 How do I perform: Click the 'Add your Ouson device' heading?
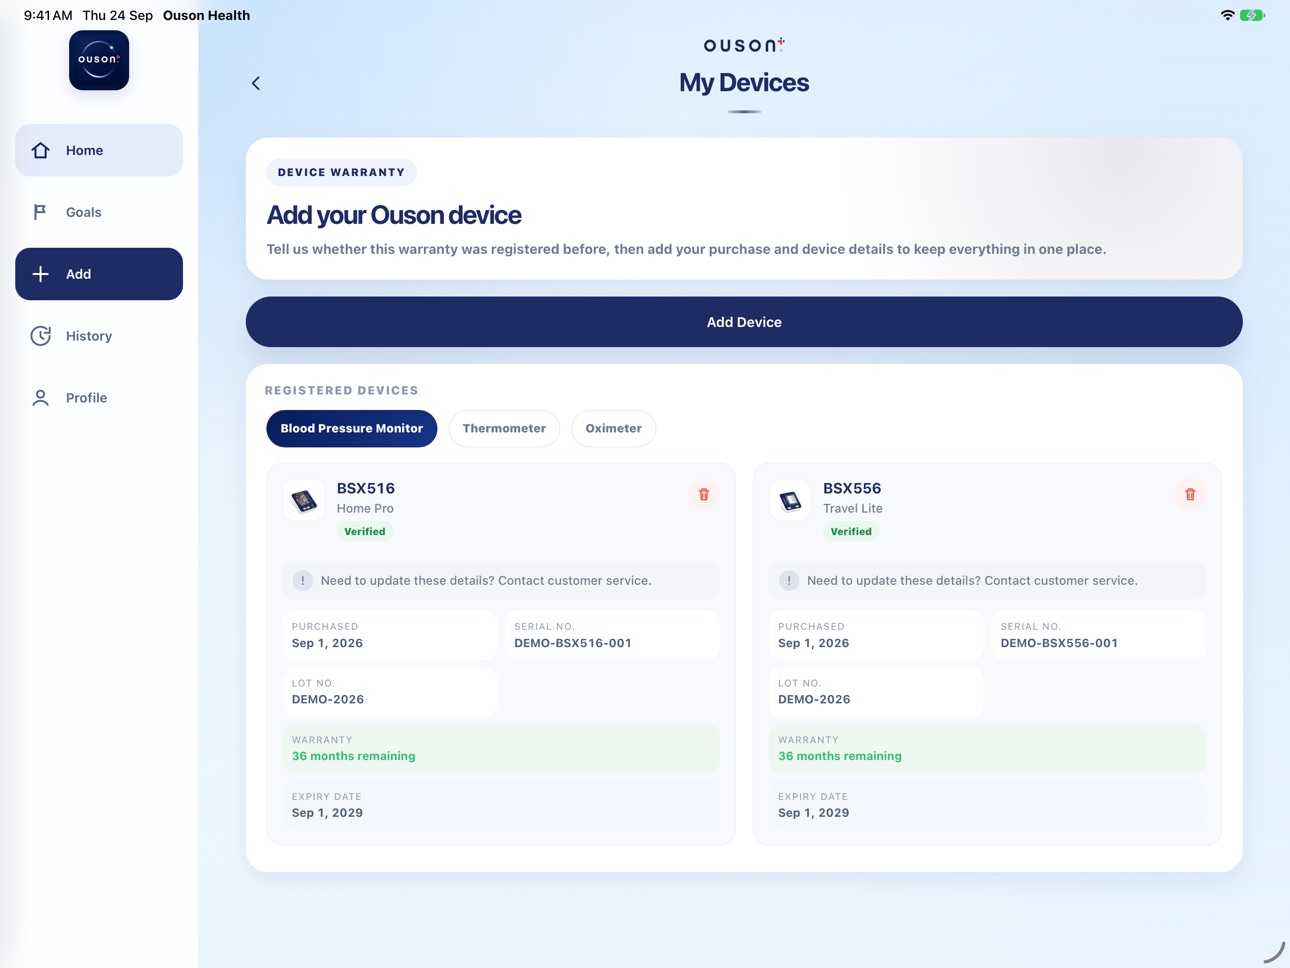394,215
